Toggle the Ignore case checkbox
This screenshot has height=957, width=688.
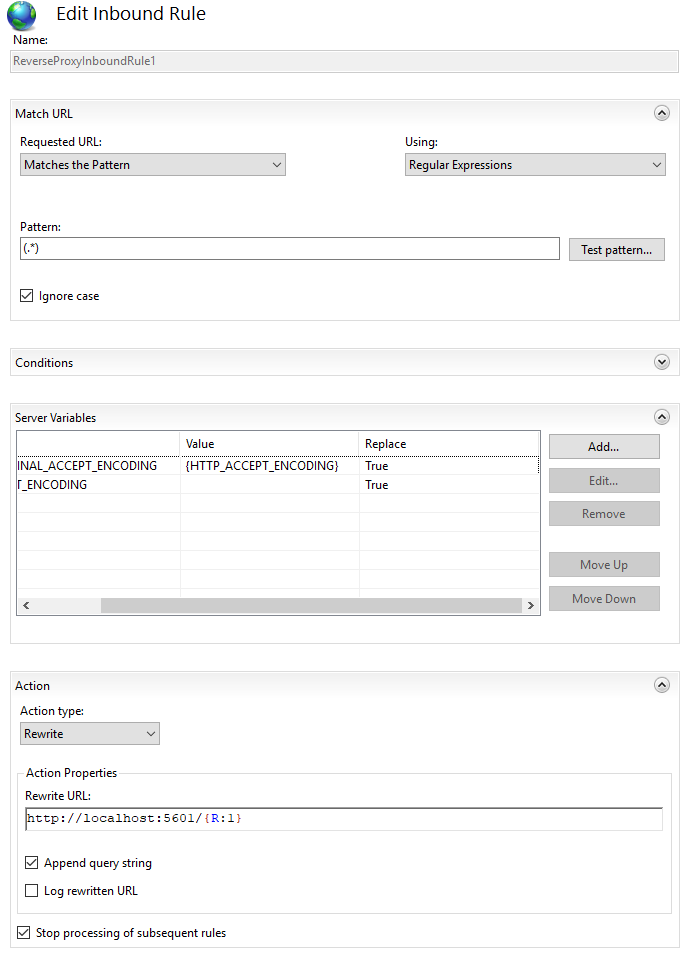pos(27,296)
